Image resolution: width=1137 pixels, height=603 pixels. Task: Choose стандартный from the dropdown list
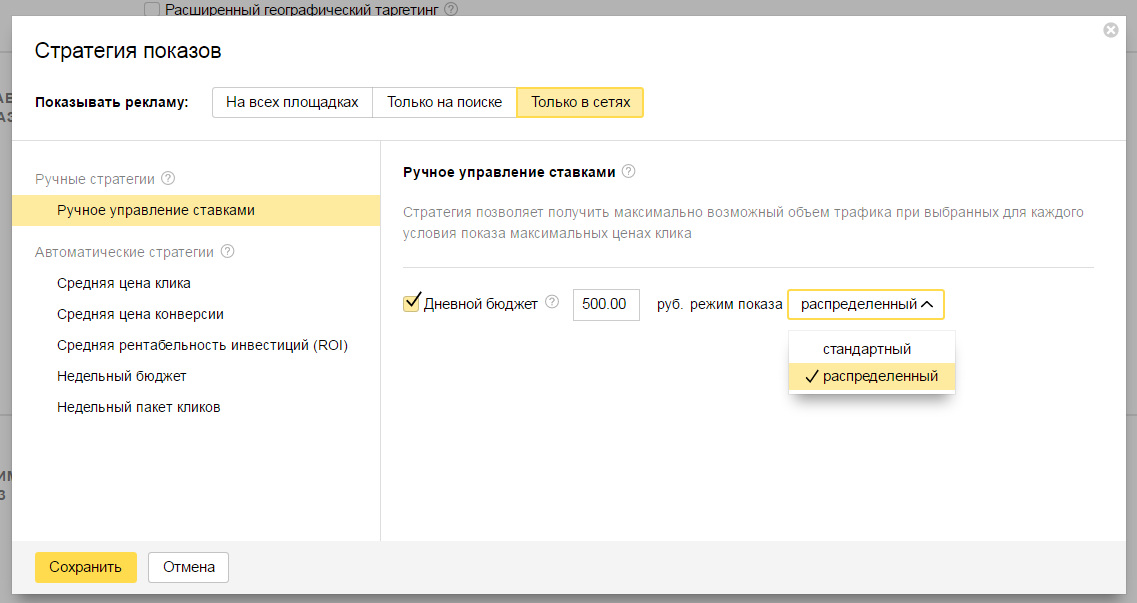866,349
